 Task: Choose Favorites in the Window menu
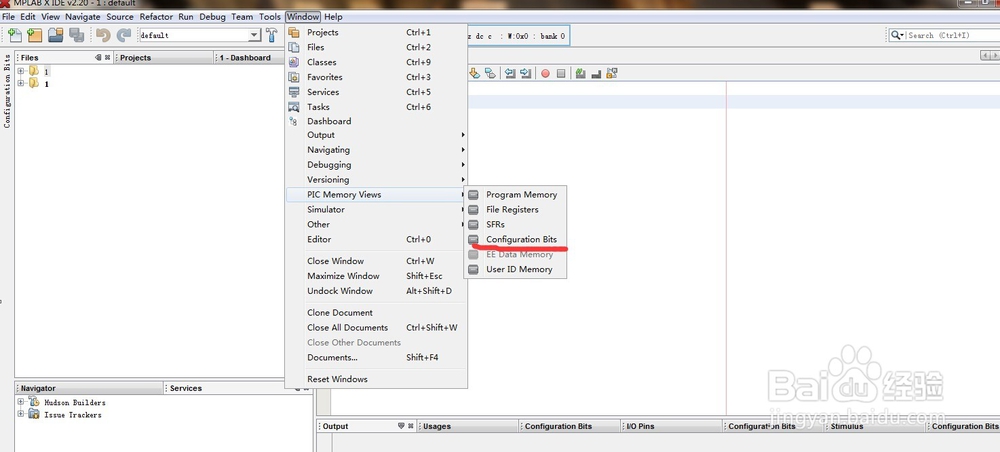[376, 77]
